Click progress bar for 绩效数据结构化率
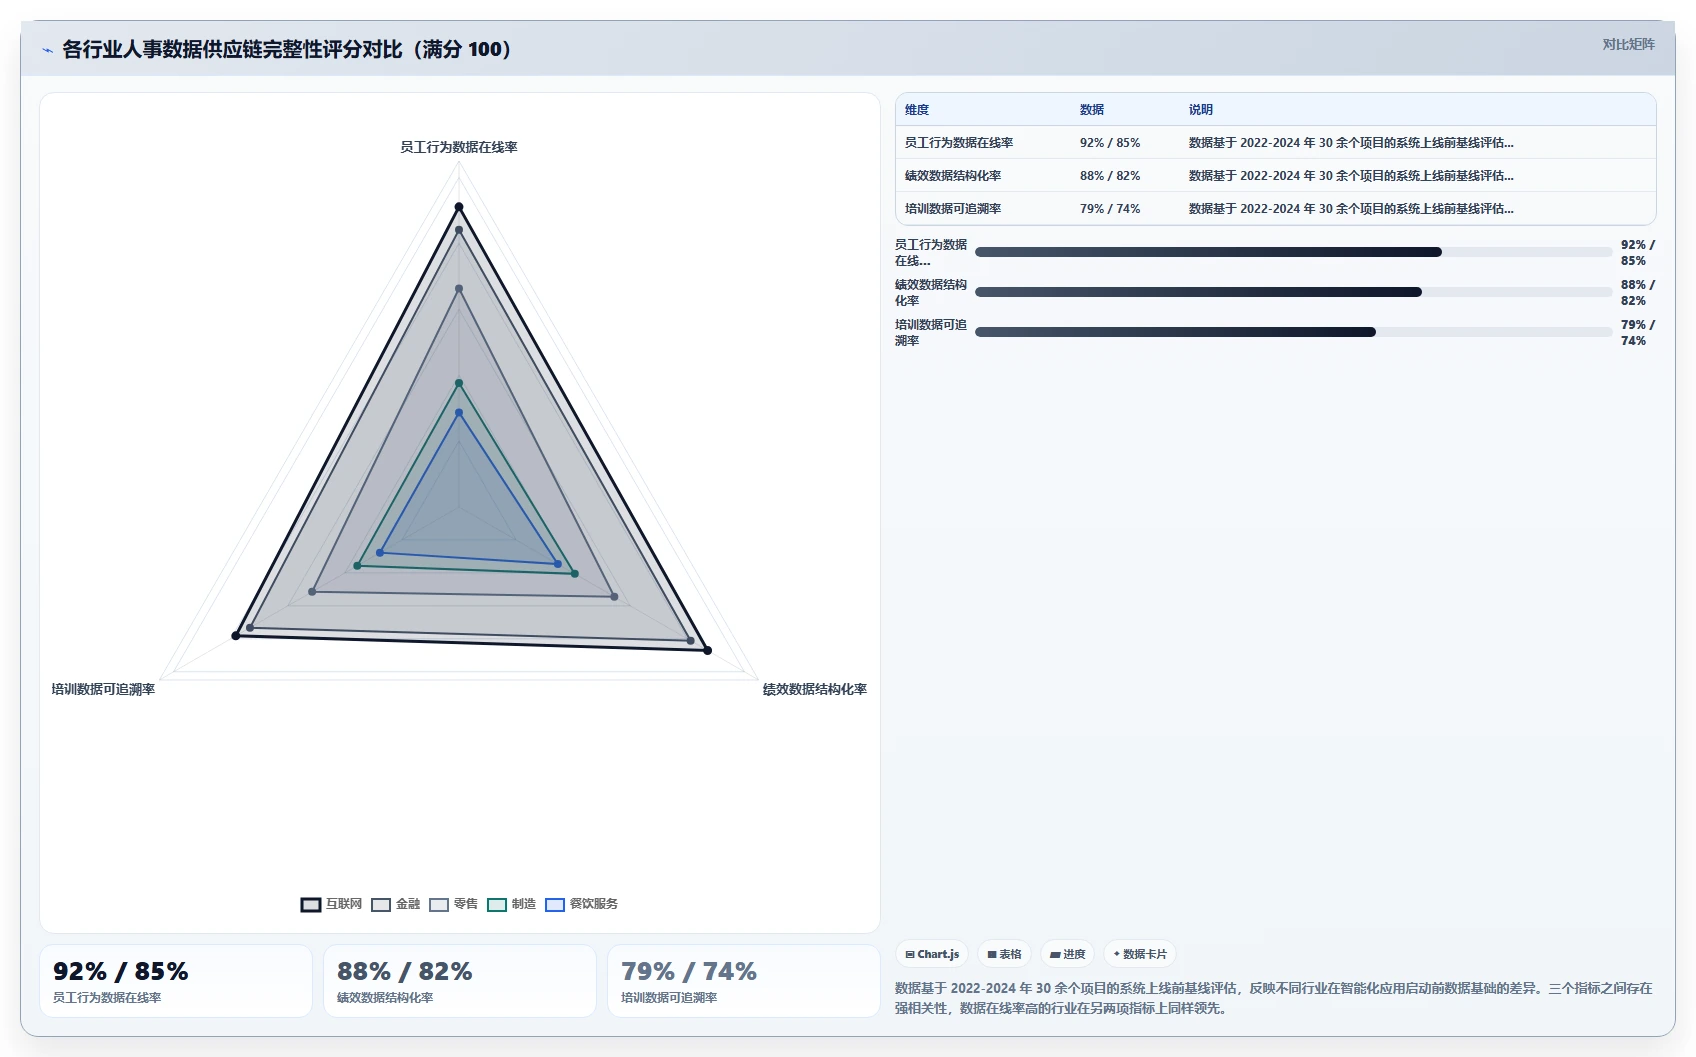Screen dimensions: 1696x1057 (1293, 292)
